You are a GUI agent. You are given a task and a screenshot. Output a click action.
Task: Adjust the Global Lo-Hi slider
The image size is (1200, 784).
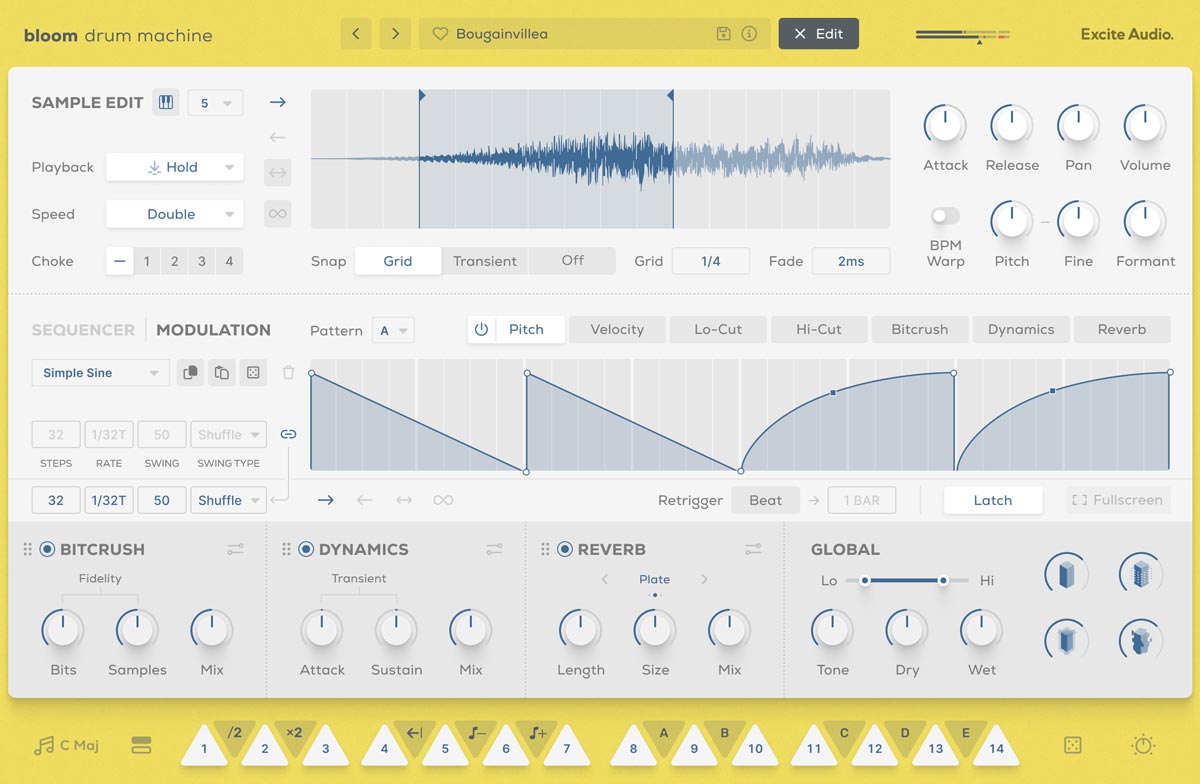[x=905, y=579]
